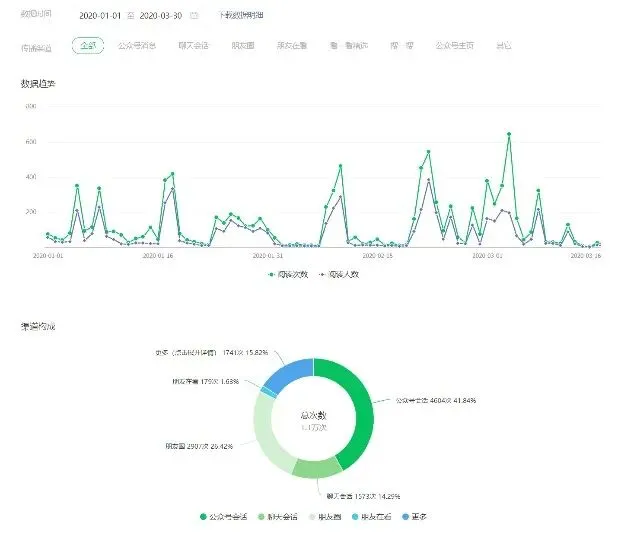Click the 聊天会话 1573次 14.29% label

363,496
